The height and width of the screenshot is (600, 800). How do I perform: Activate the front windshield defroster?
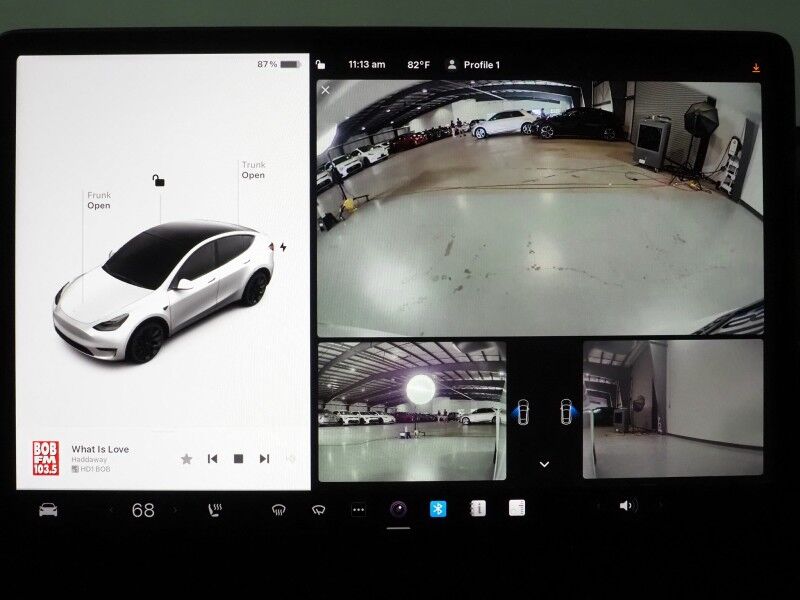(x=279, y=510)
